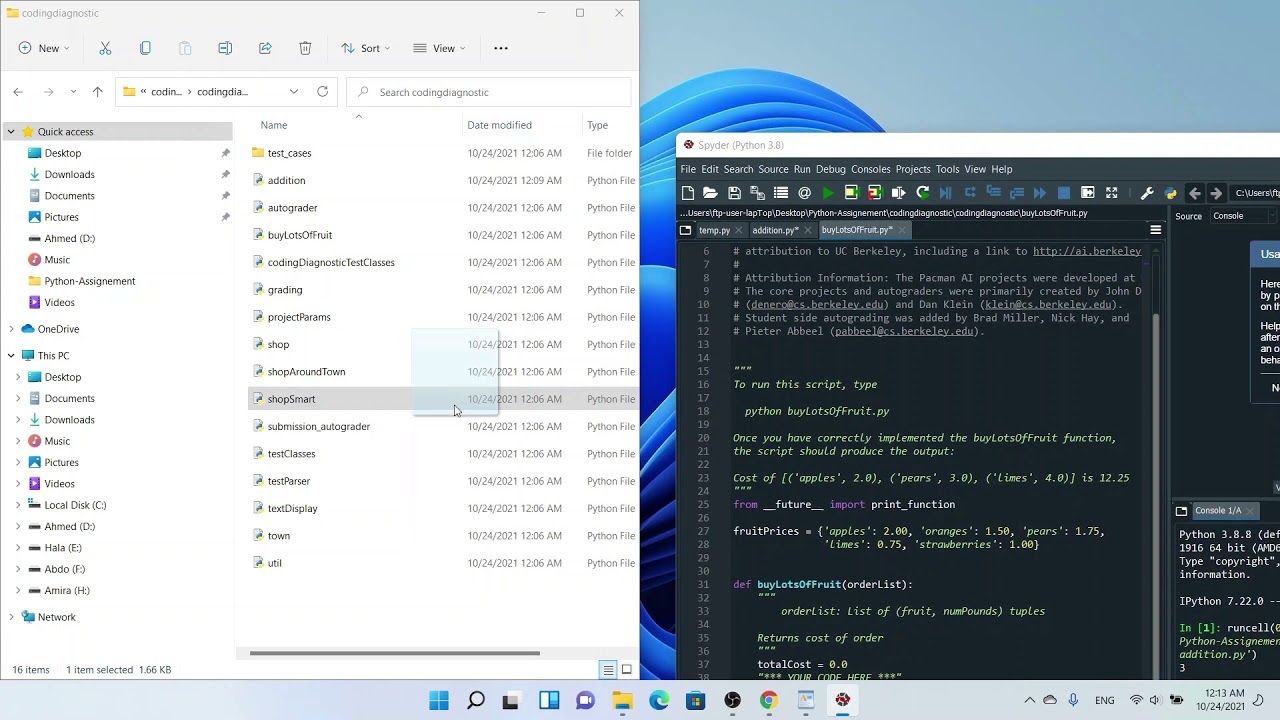
Task: Open the http://ai.berkeley link in editor
Action: click(x=1087, y=251)
